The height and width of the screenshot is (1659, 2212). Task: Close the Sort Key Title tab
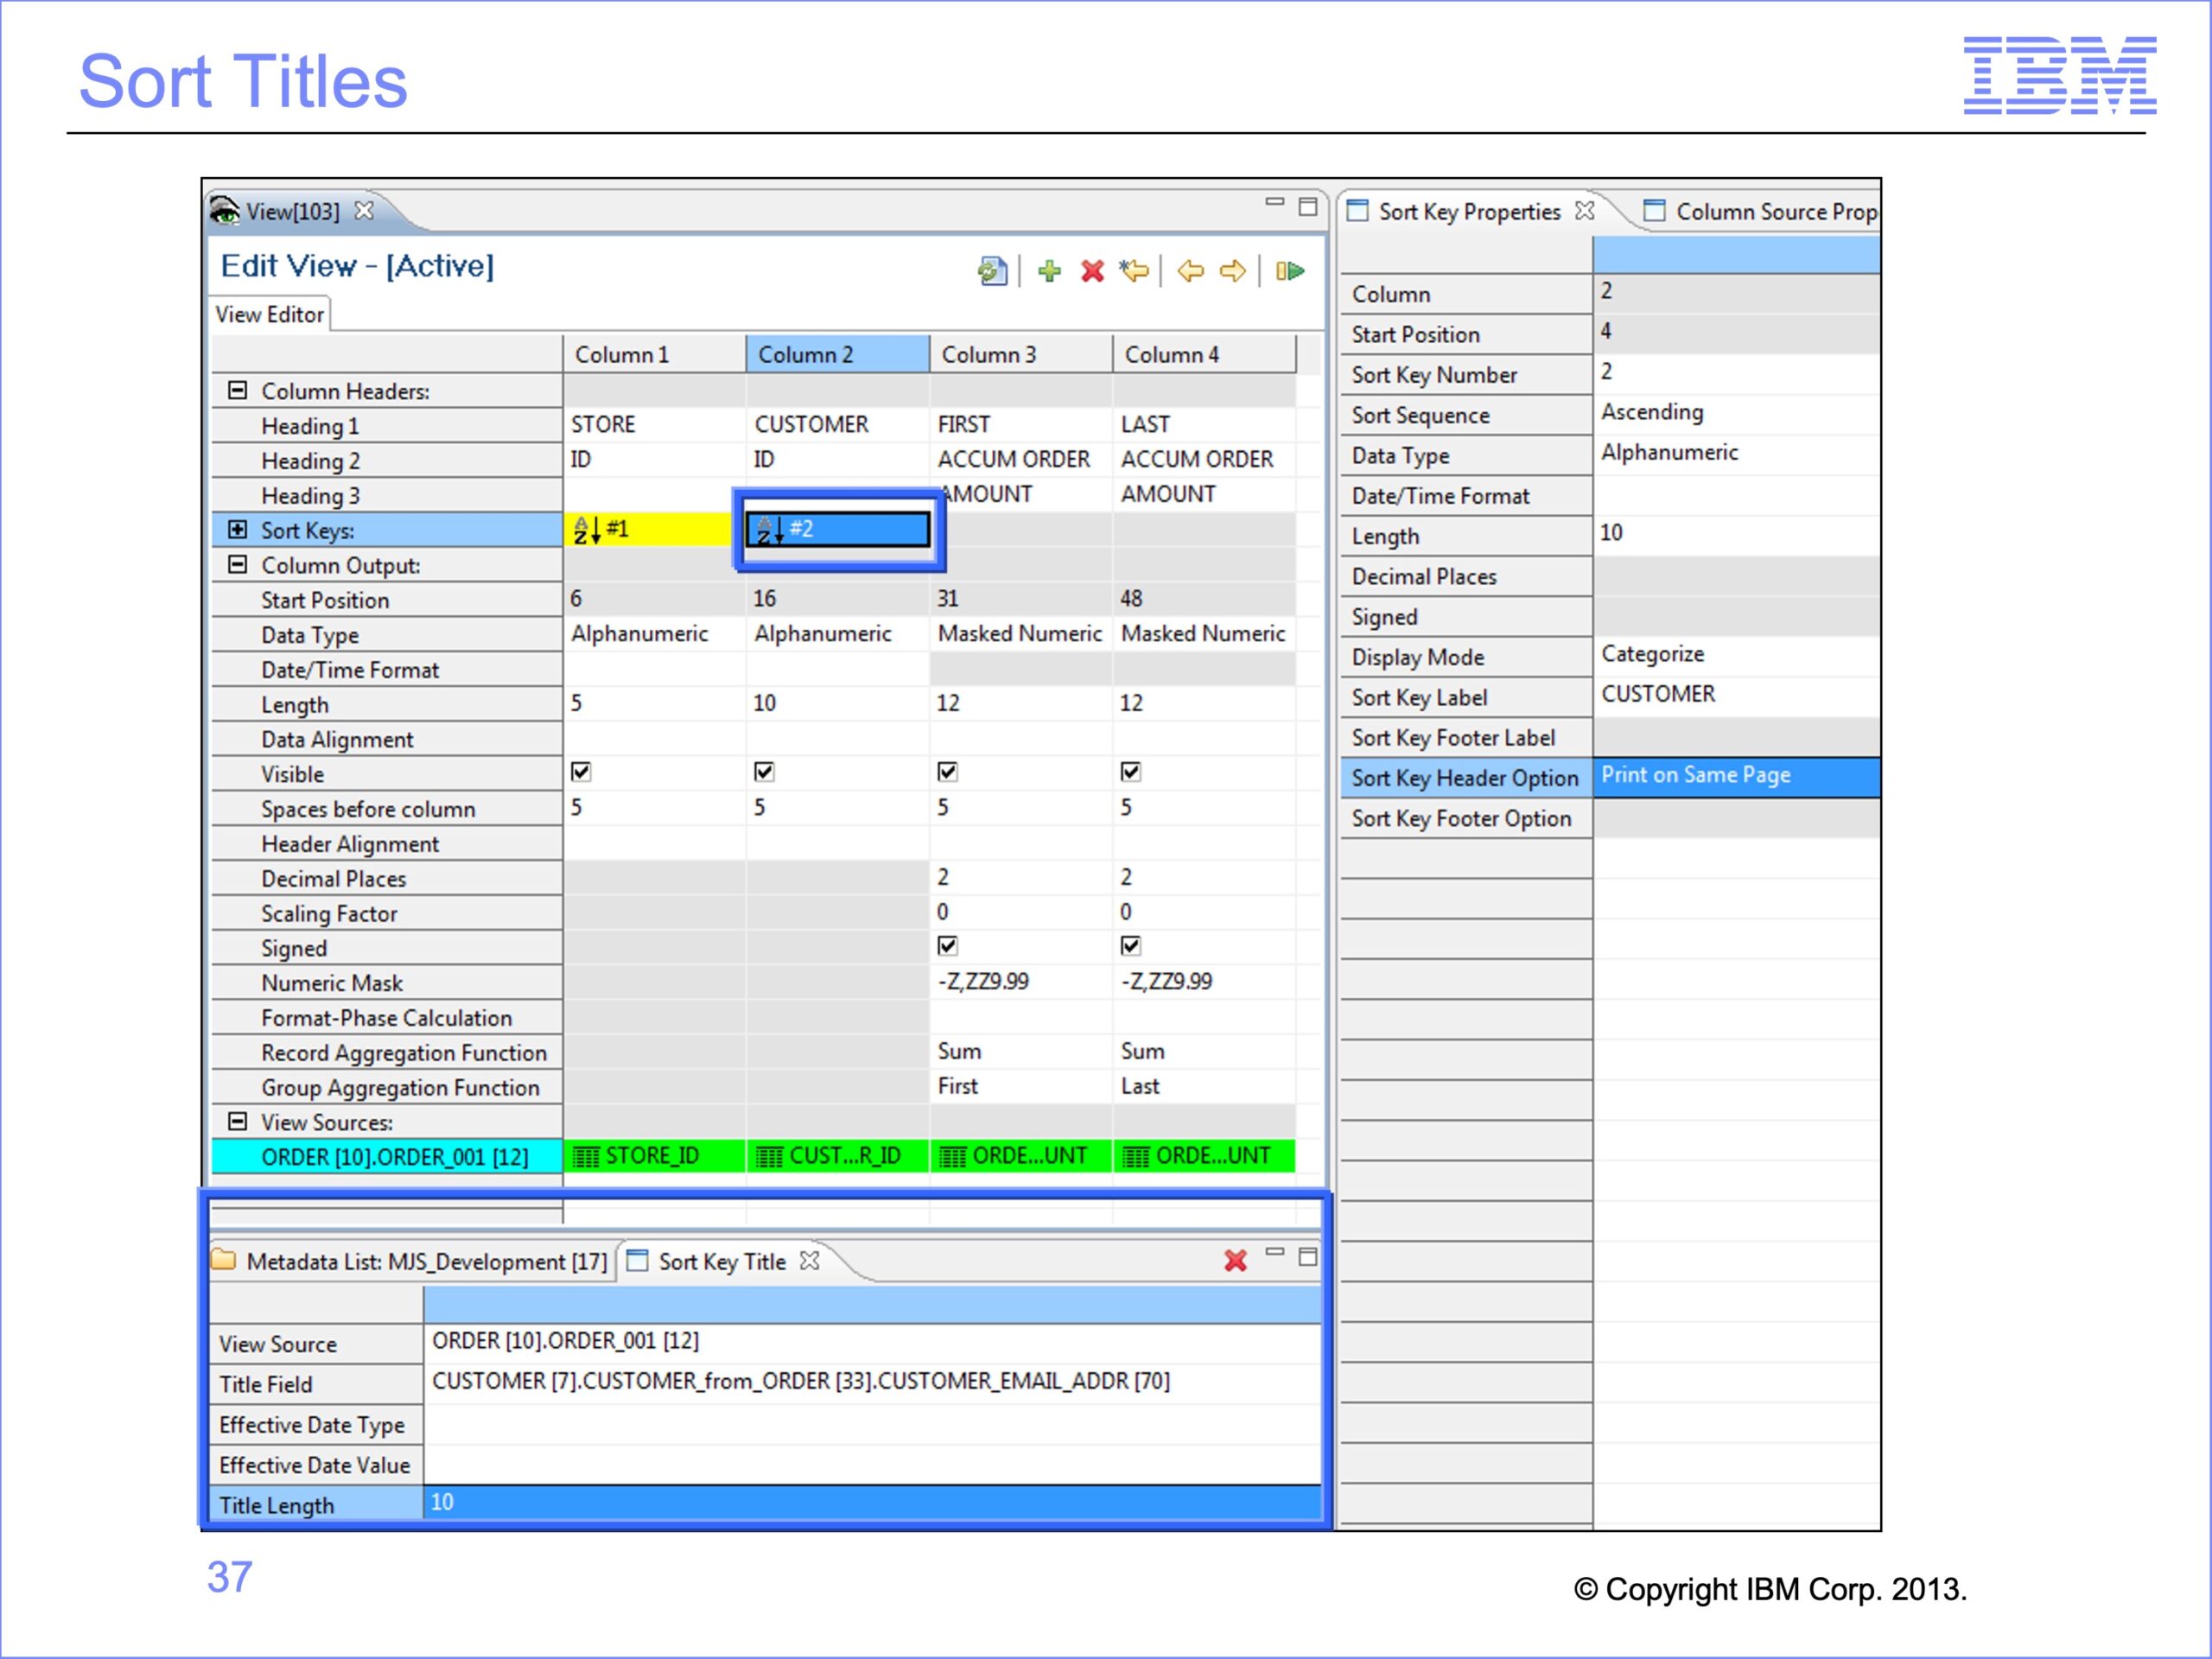pyautogui.click(x=809, y=1260)
